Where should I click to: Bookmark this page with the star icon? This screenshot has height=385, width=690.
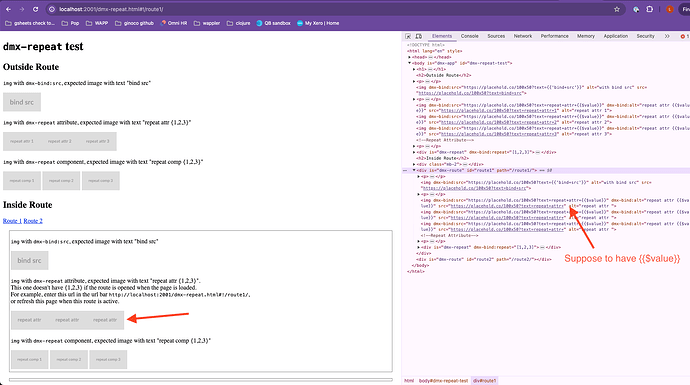[x=617, y=9]
